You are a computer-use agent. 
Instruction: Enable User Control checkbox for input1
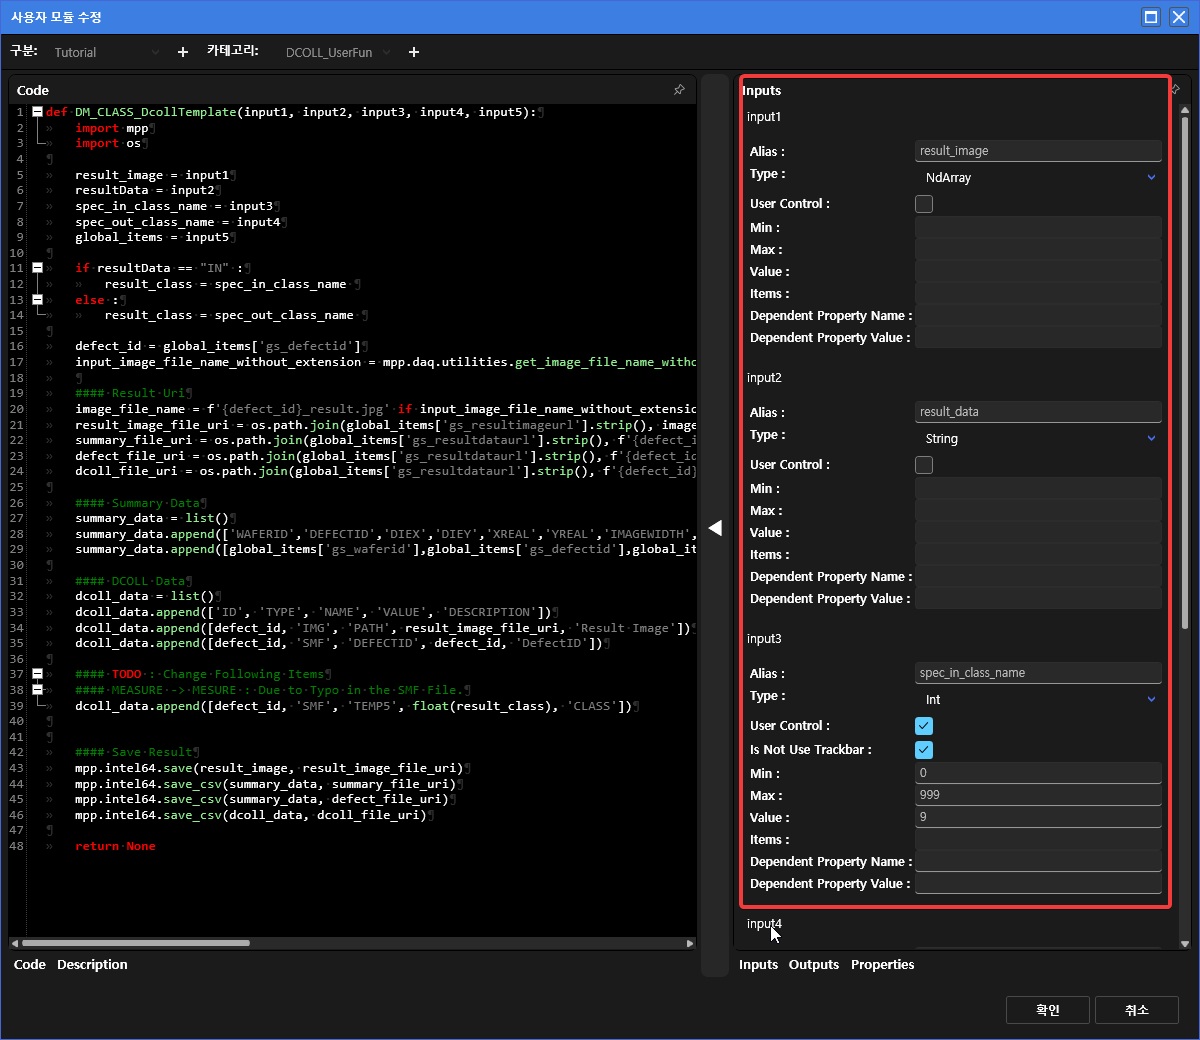tap(924, 204)
